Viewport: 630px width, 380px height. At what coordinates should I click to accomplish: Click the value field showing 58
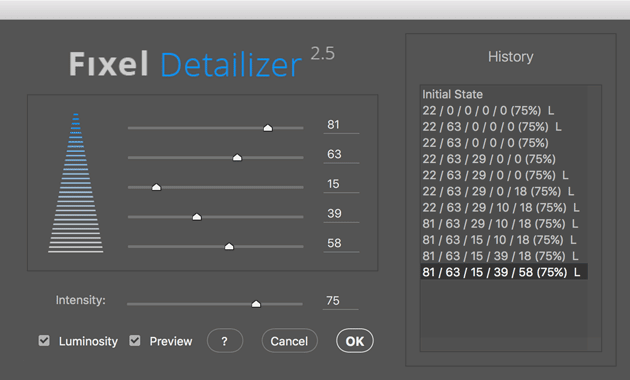pyautogui.click(x=341, y=243)
